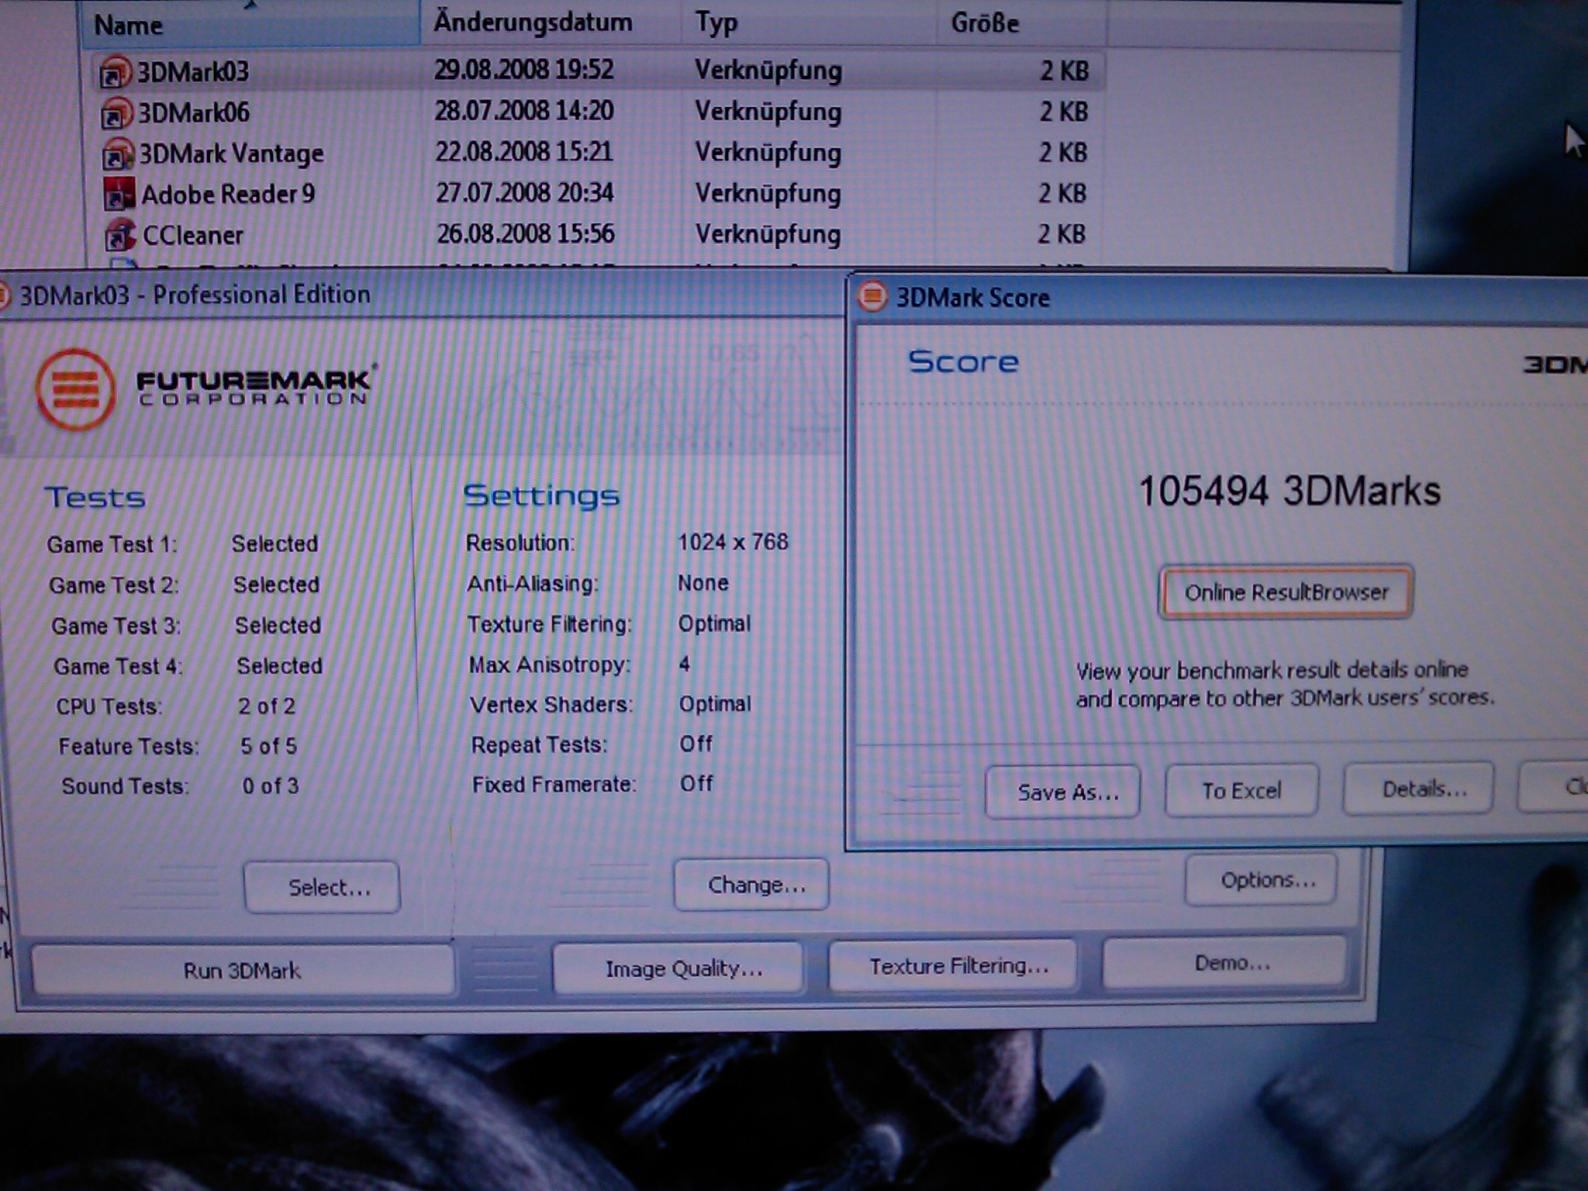1588x1191 pixels.
Task: Click date 28.07.2008 14:20
Action: pyautogui.click(x=524, y=111)
